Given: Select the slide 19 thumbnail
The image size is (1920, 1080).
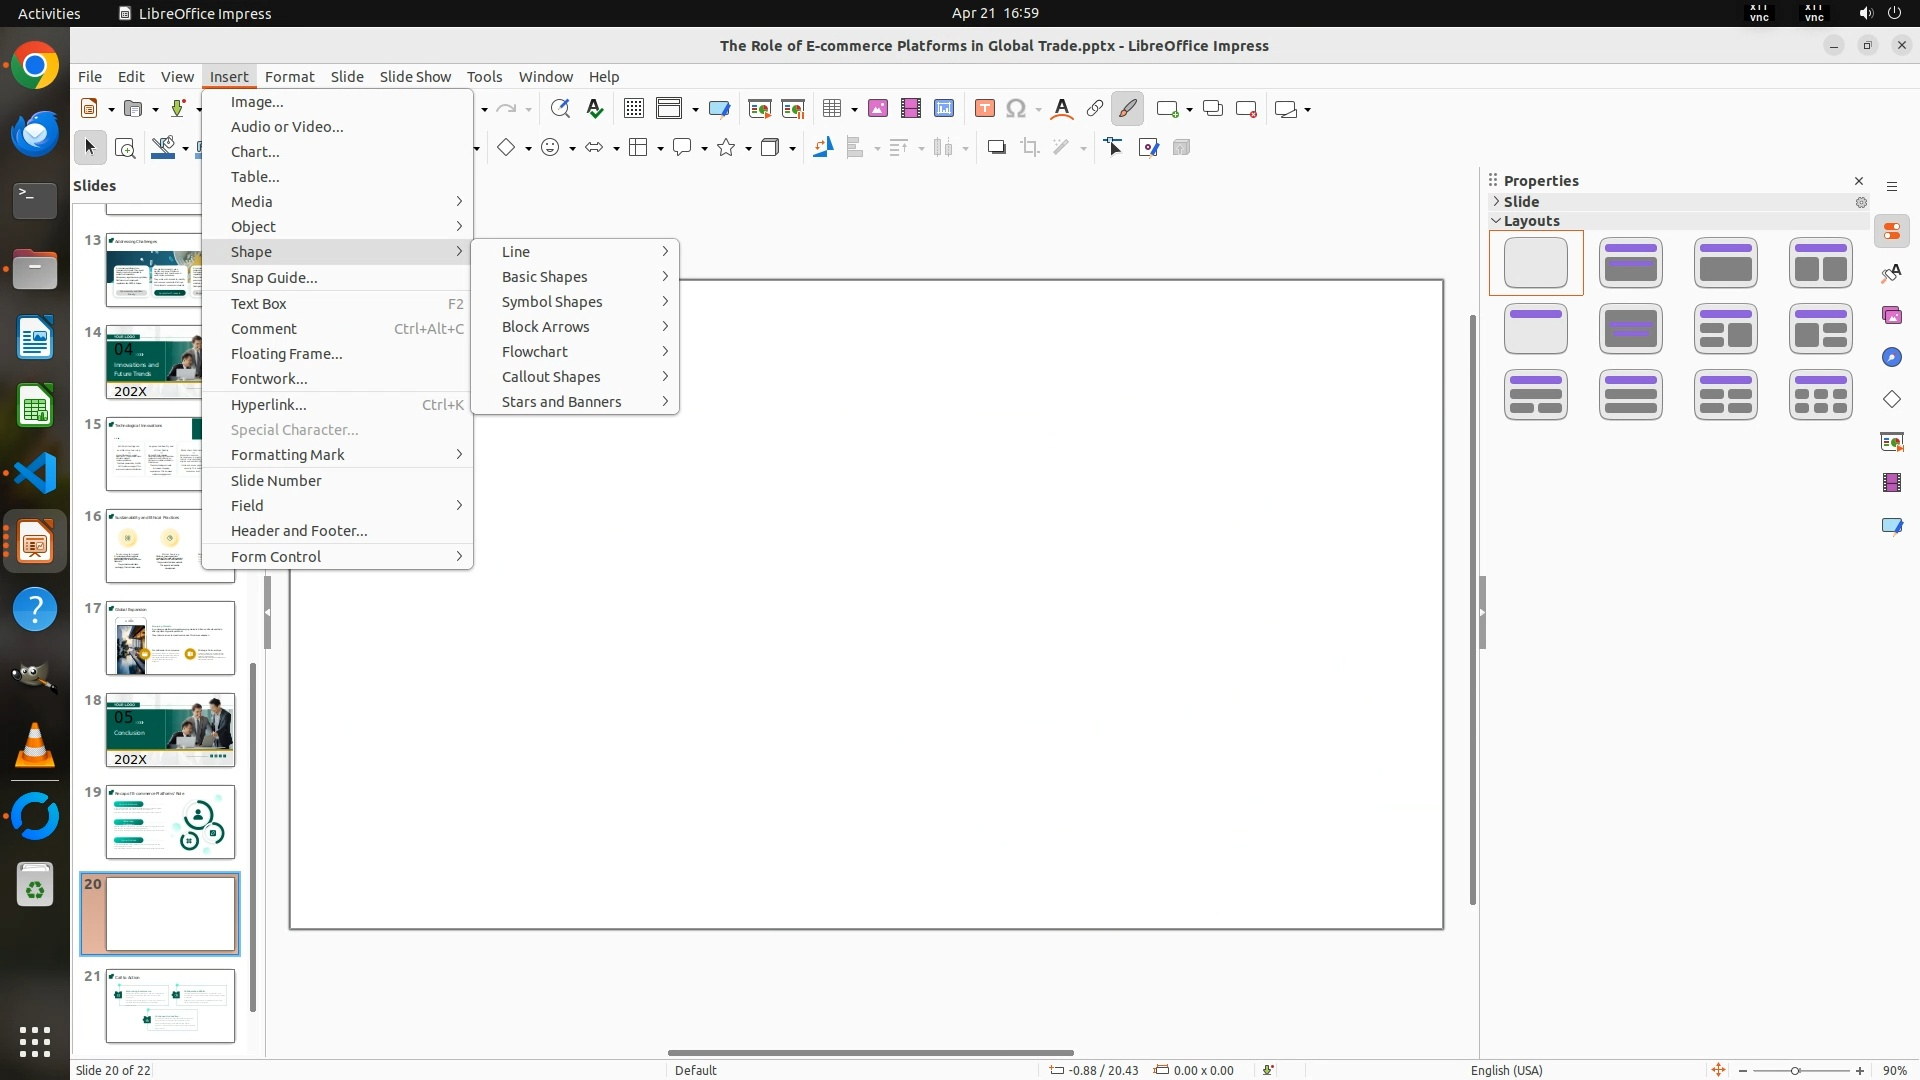Looking at the screenshot, I should [170, 822].
